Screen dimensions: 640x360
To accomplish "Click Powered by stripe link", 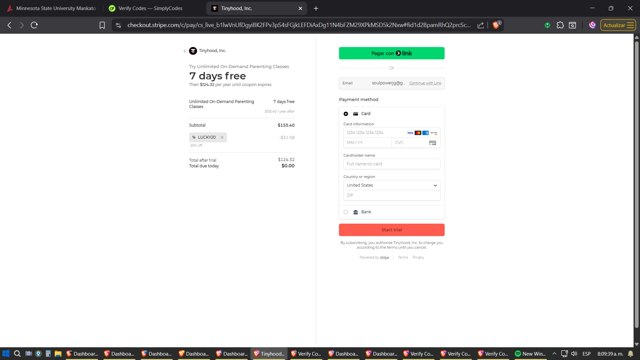I will coord(374,258).
